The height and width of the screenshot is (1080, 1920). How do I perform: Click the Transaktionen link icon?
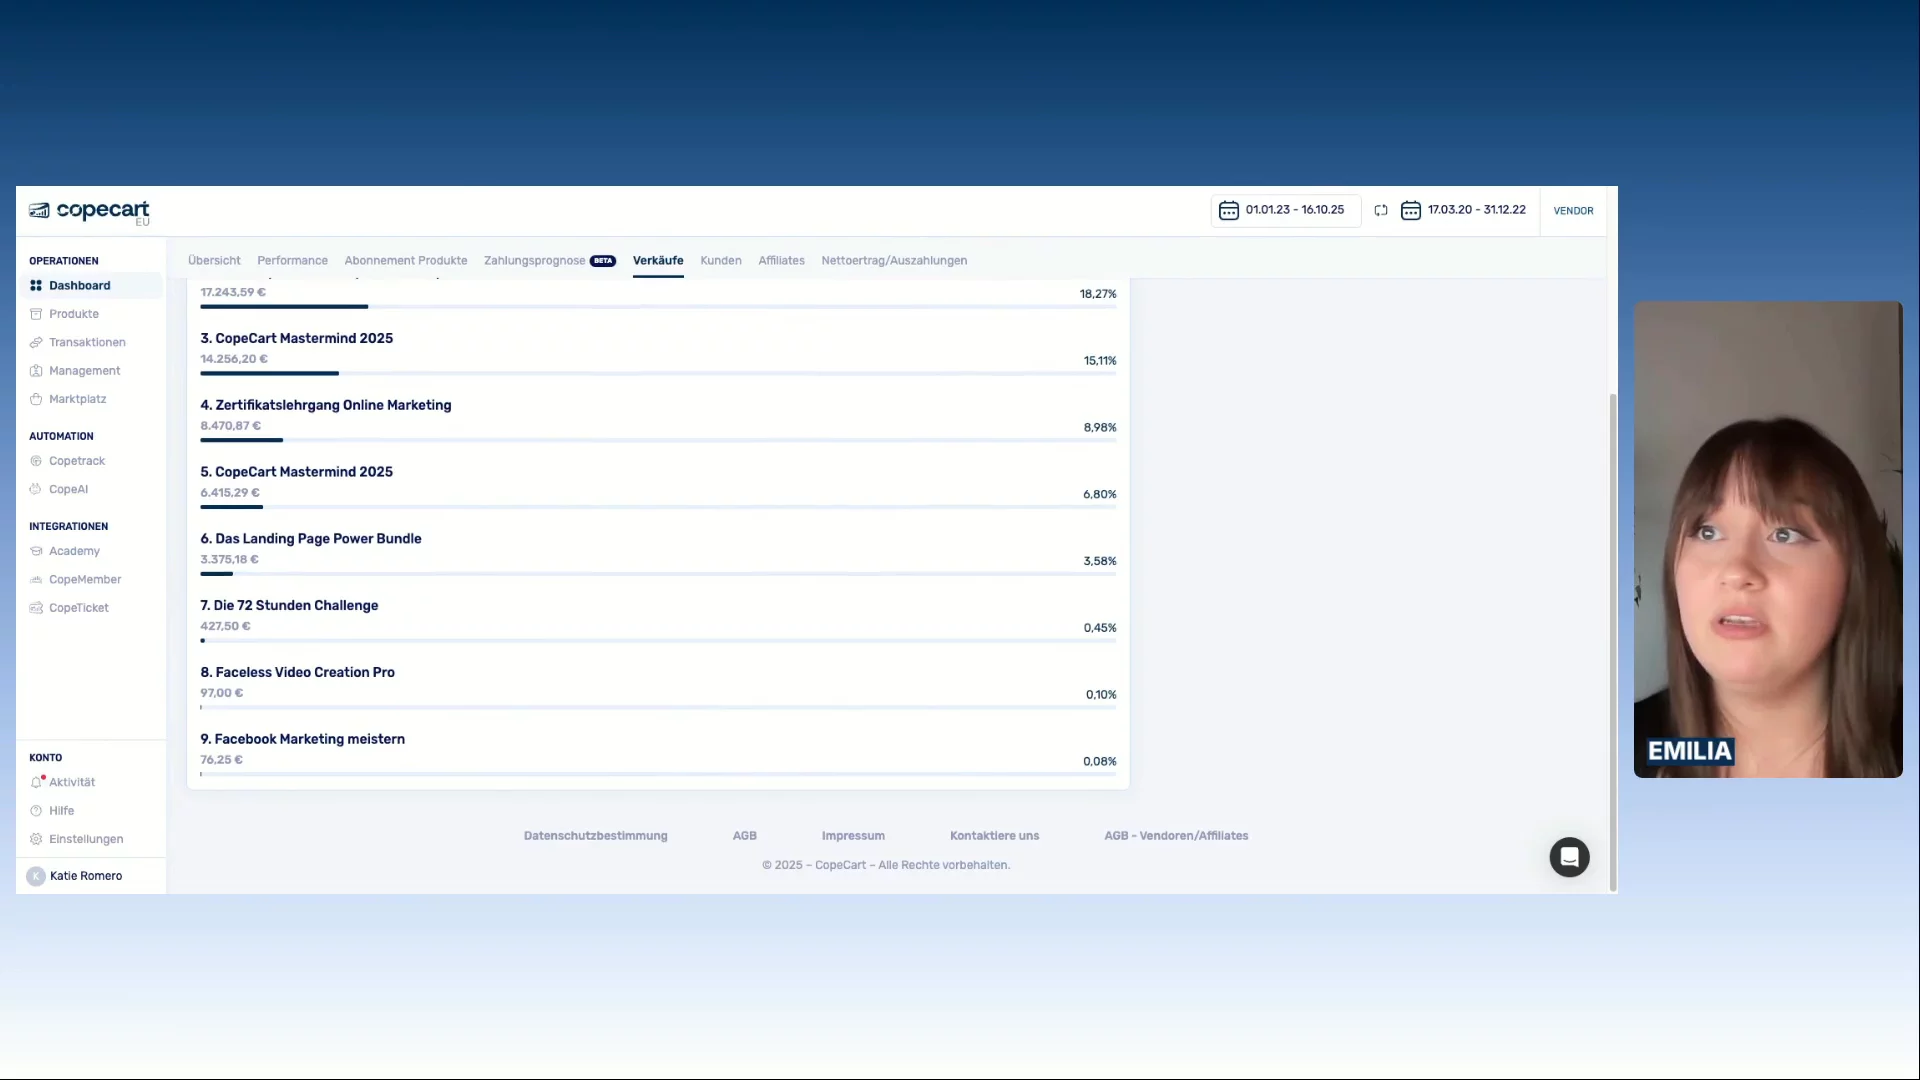click(x=36, y=343)
